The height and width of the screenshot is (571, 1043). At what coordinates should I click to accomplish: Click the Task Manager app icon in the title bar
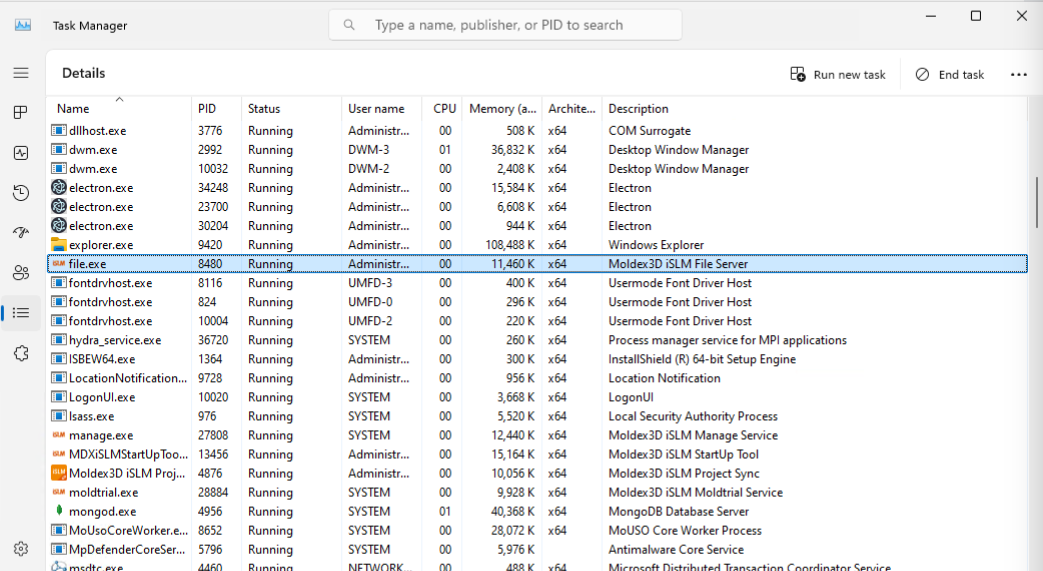click(23, 25)
